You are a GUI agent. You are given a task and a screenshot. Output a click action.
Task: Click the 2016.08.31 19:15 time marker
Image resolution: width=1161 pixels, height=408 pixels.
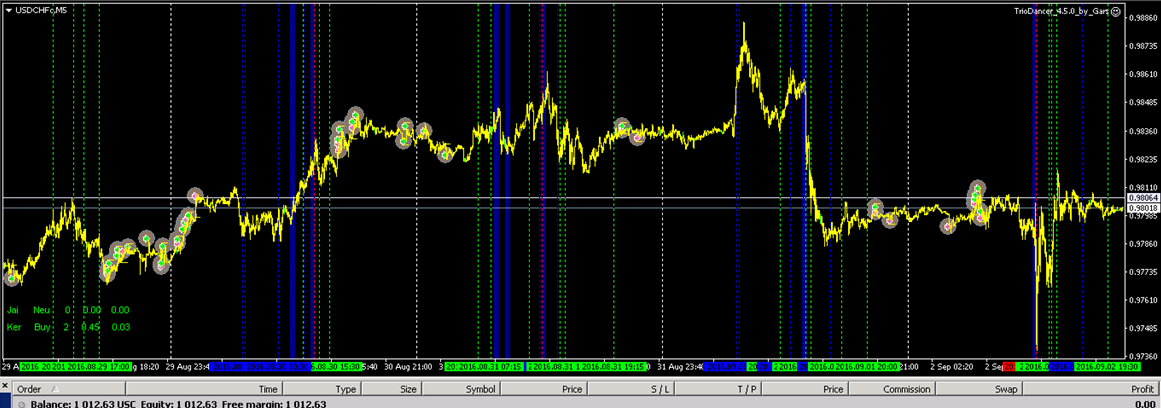[612, 367]
